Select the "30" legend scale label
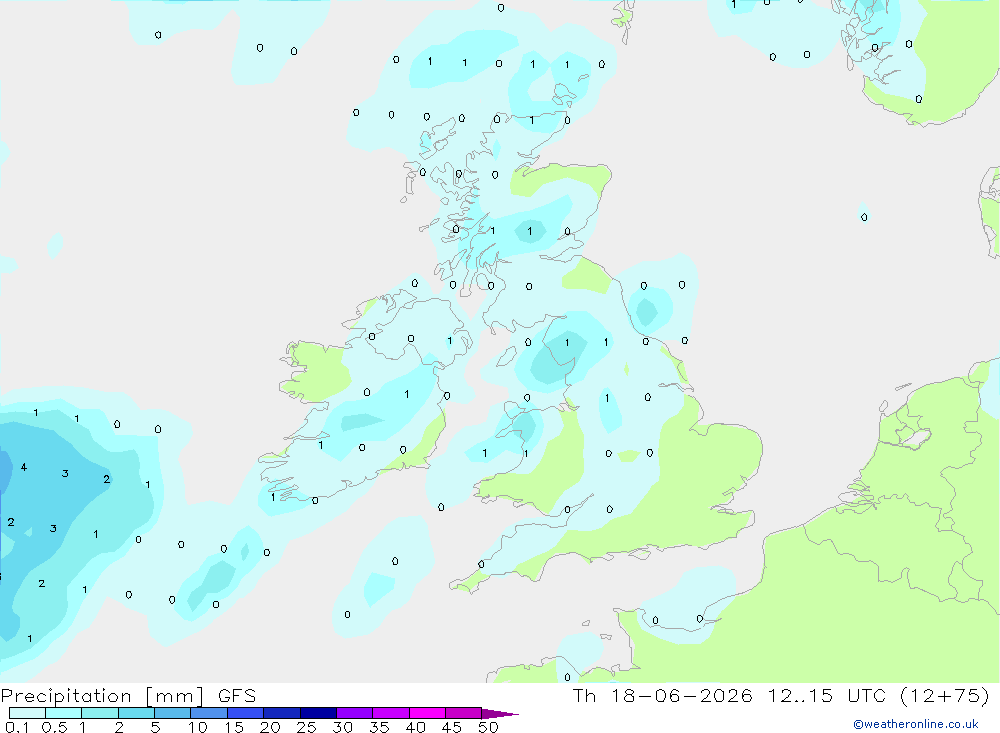This screenshot has width=1000, height=733. coord(342,727)
